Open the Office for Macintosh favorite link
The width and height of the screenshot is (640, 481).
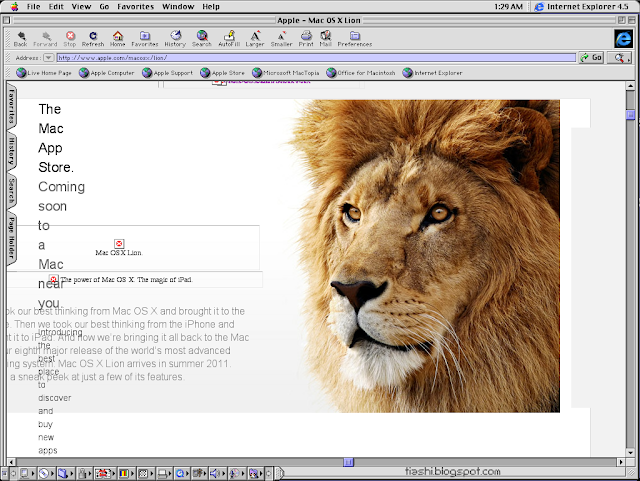tap(361, 73)
